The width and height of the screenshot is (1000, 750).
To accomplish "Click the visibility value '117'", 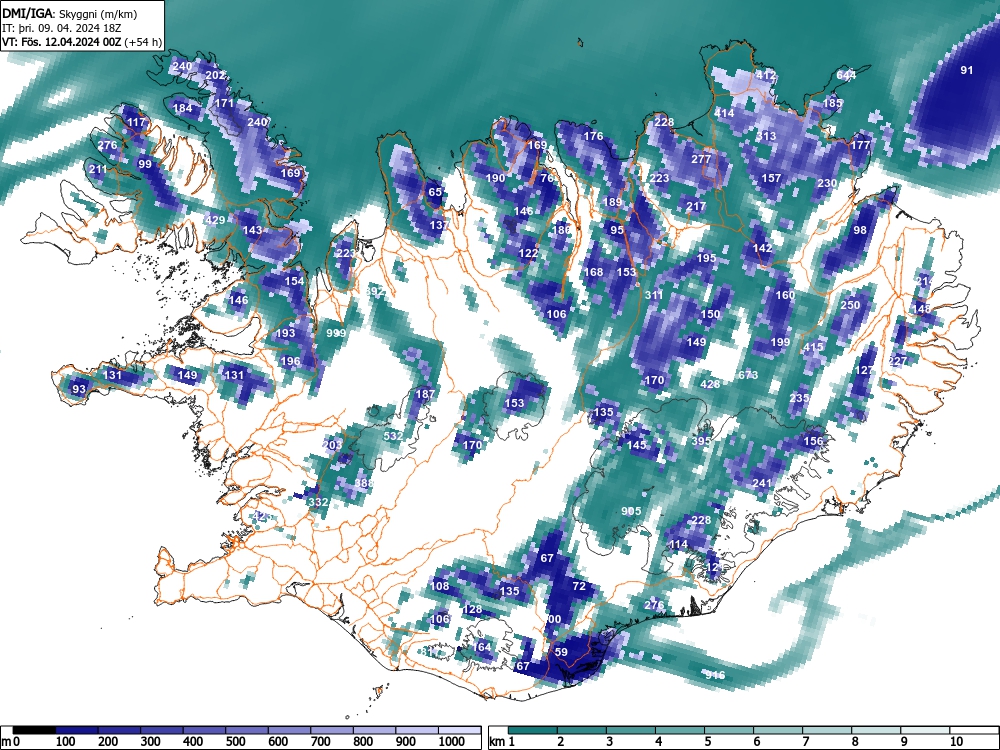I will [136, 122].
